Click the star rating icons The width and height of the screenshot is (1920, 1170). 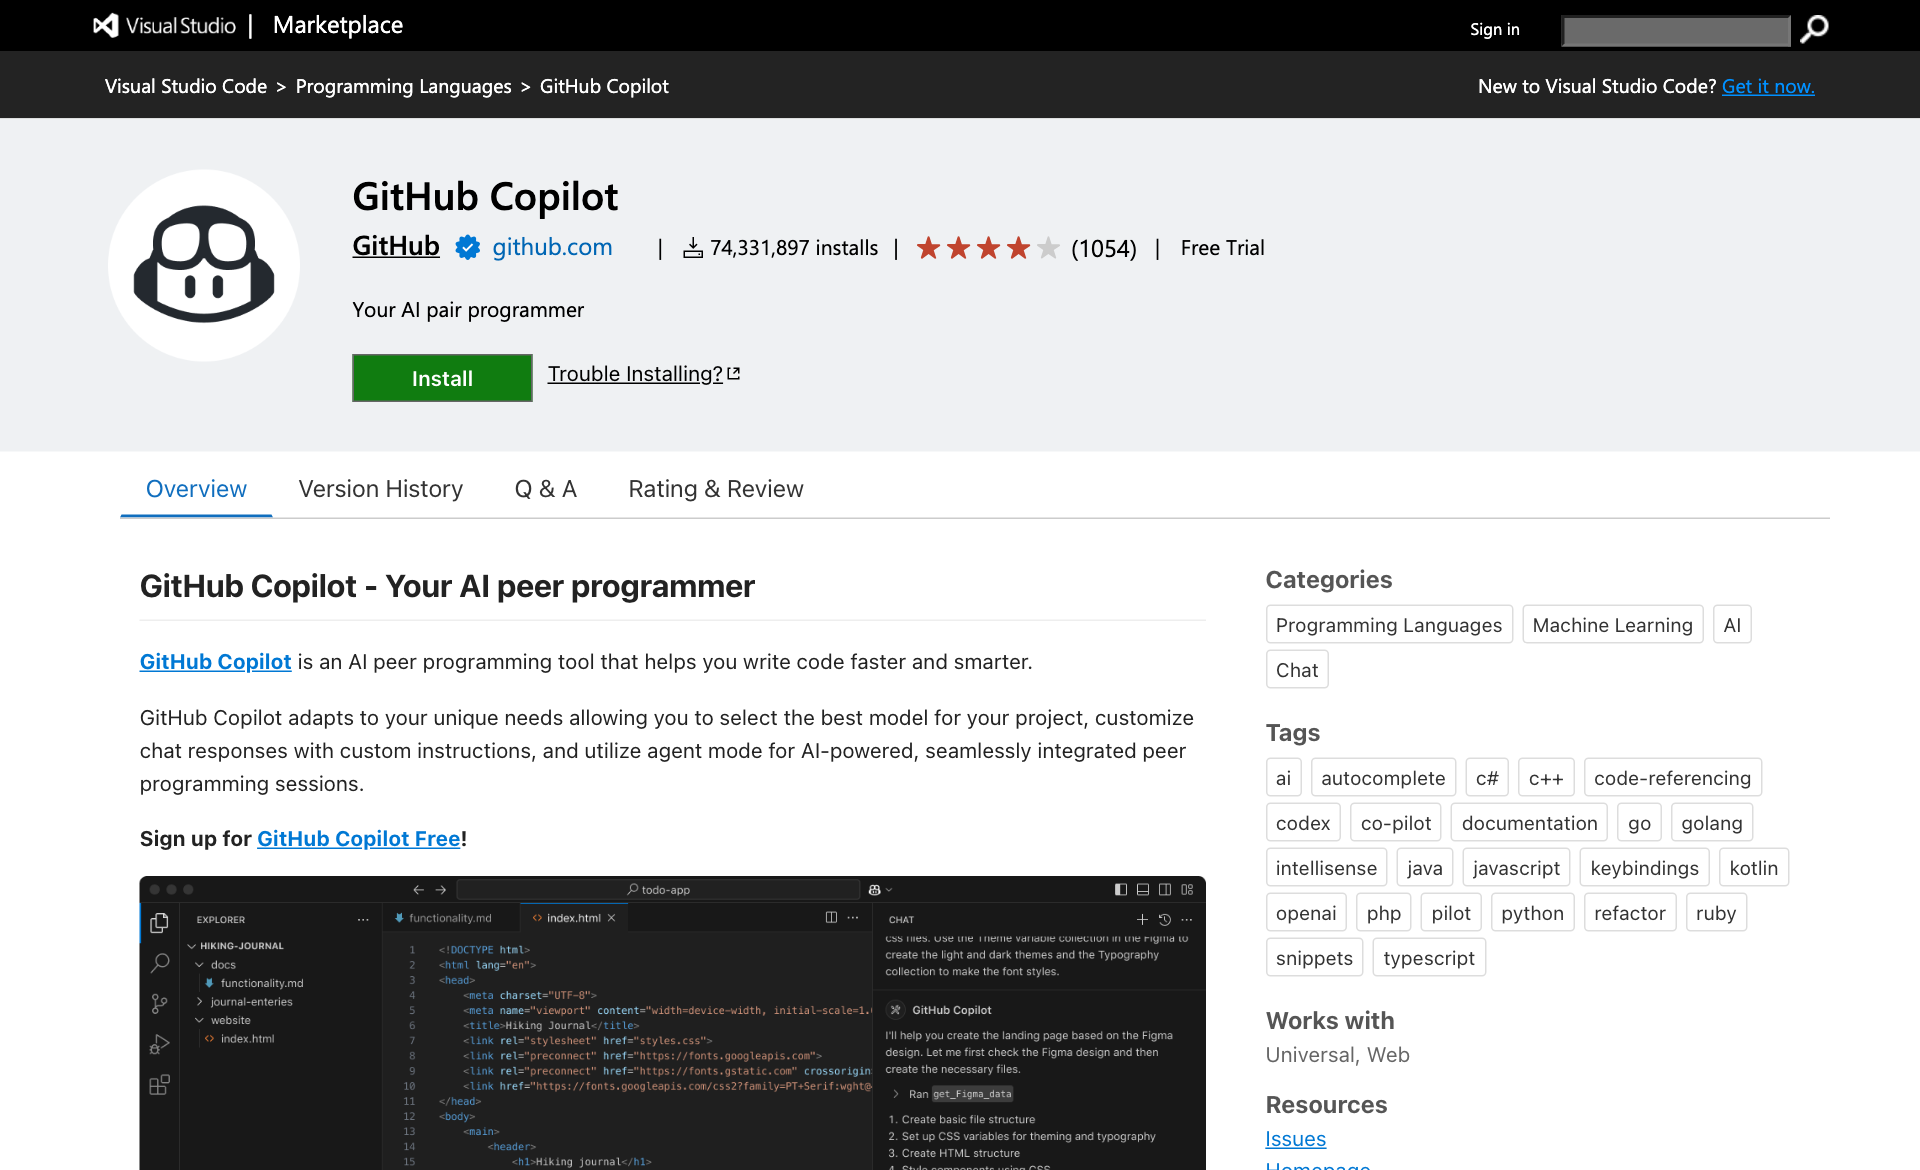click(x=987, y=247)
